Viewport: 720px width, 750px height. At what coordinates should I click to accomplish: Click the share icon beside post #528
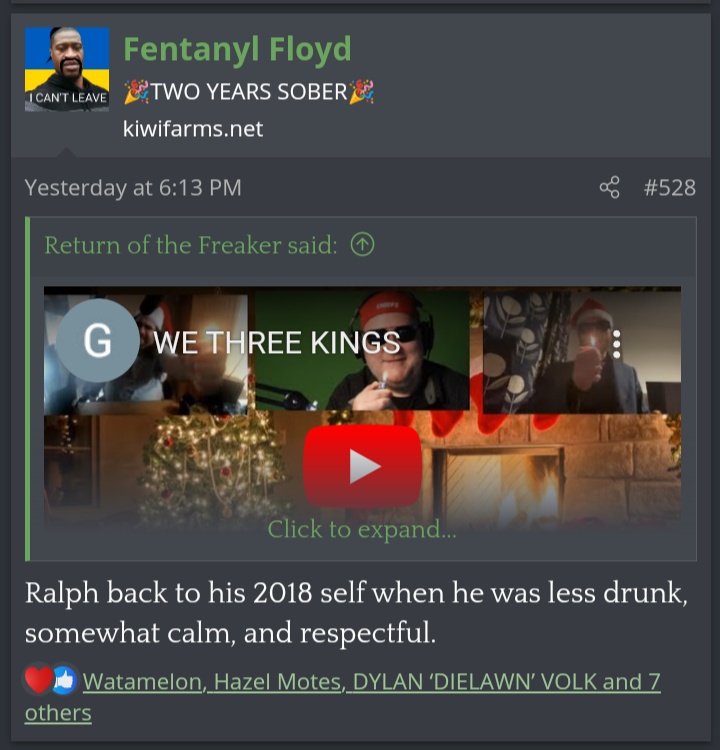pos(609,187)
